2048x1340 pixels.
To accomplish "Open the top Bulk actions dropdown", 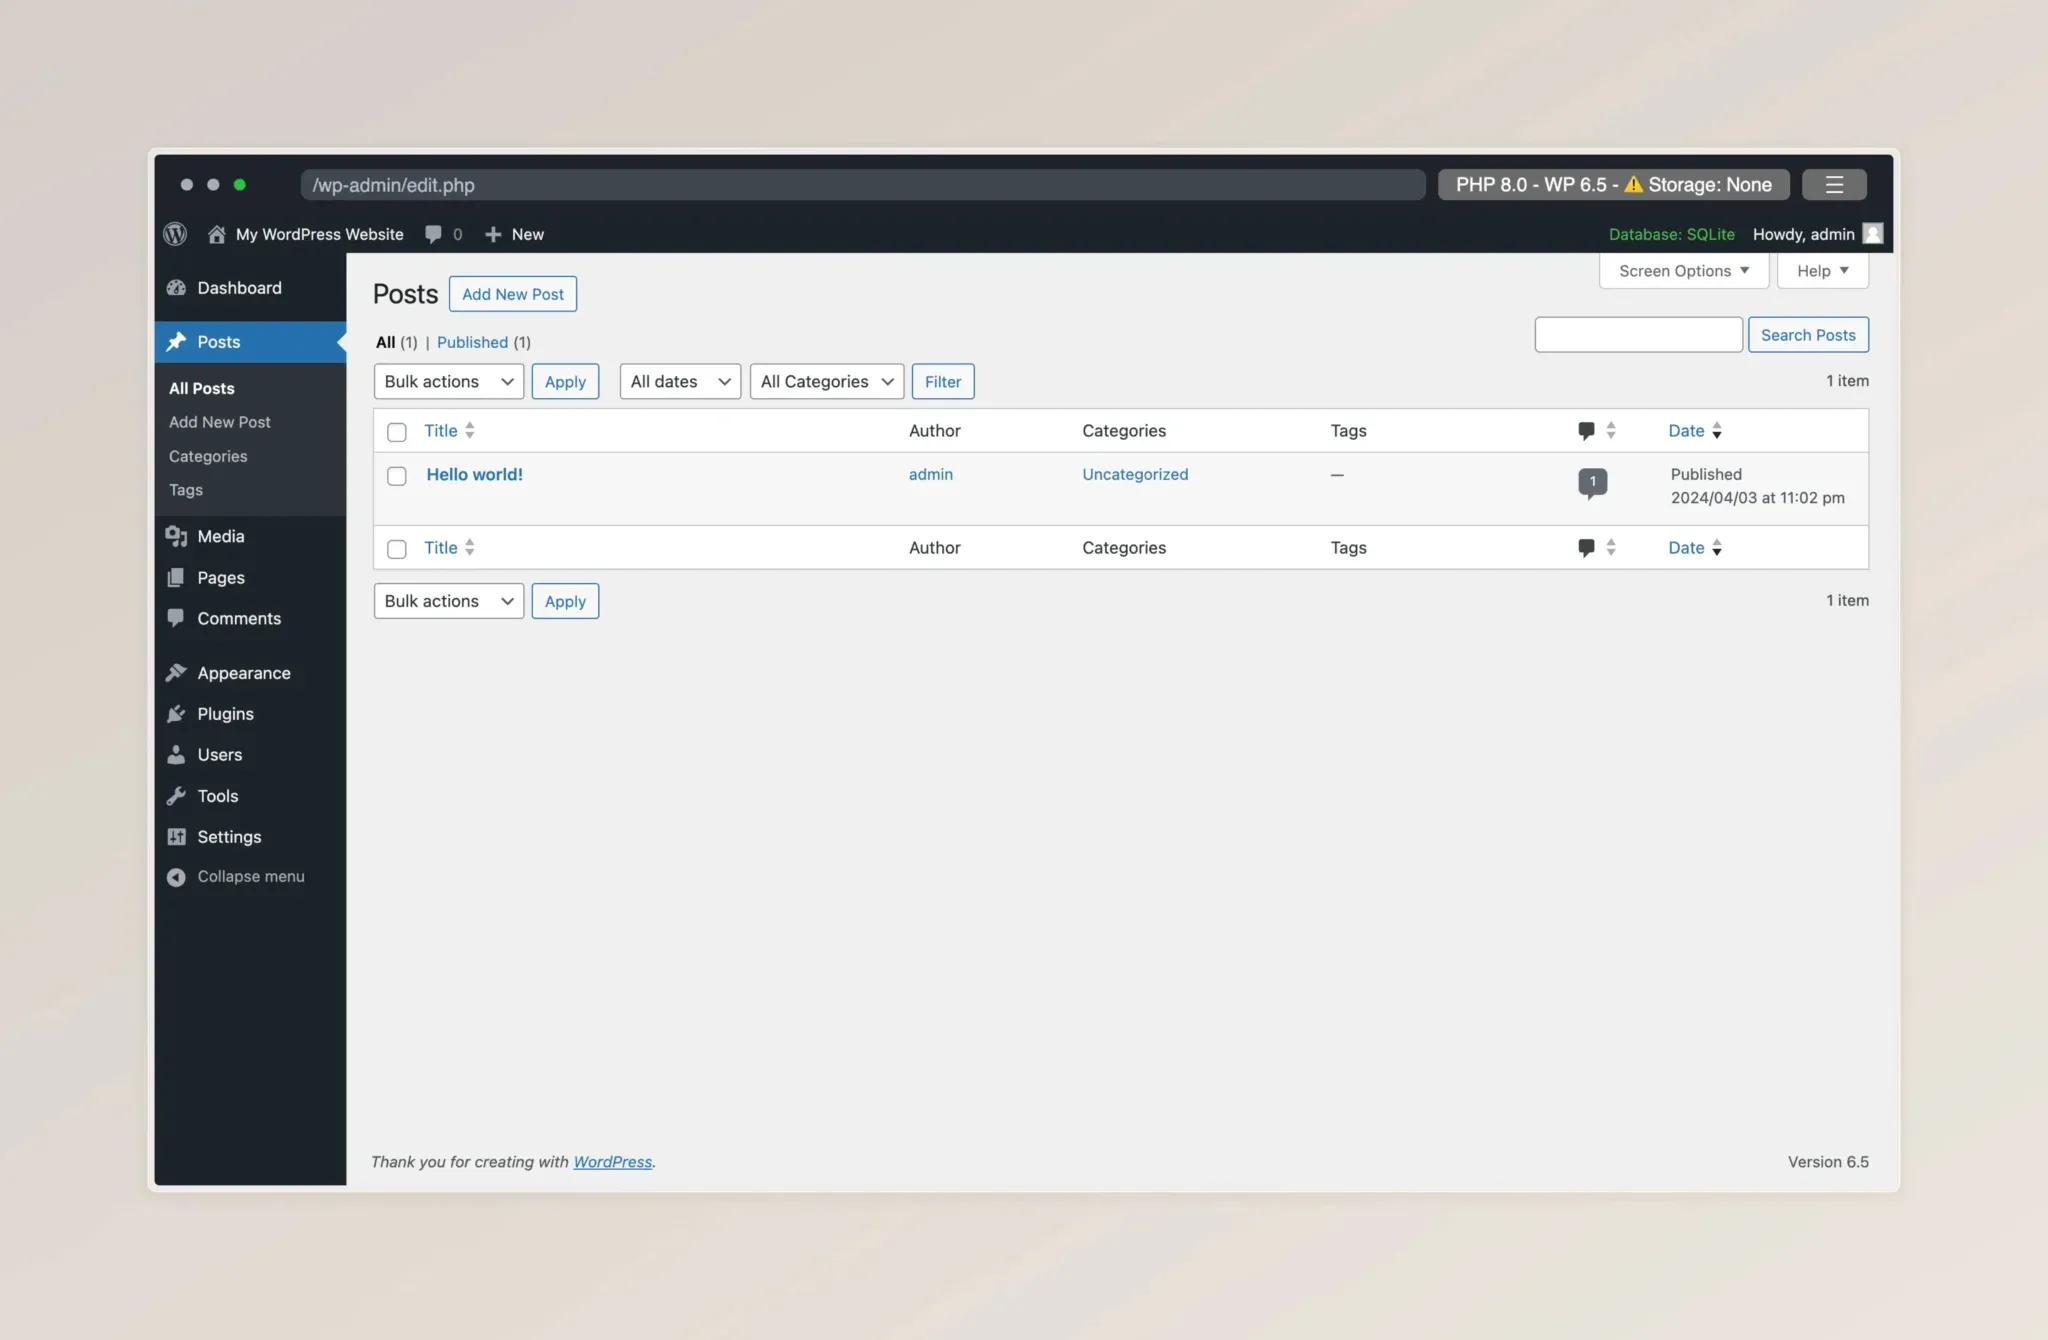I will 448,381.
